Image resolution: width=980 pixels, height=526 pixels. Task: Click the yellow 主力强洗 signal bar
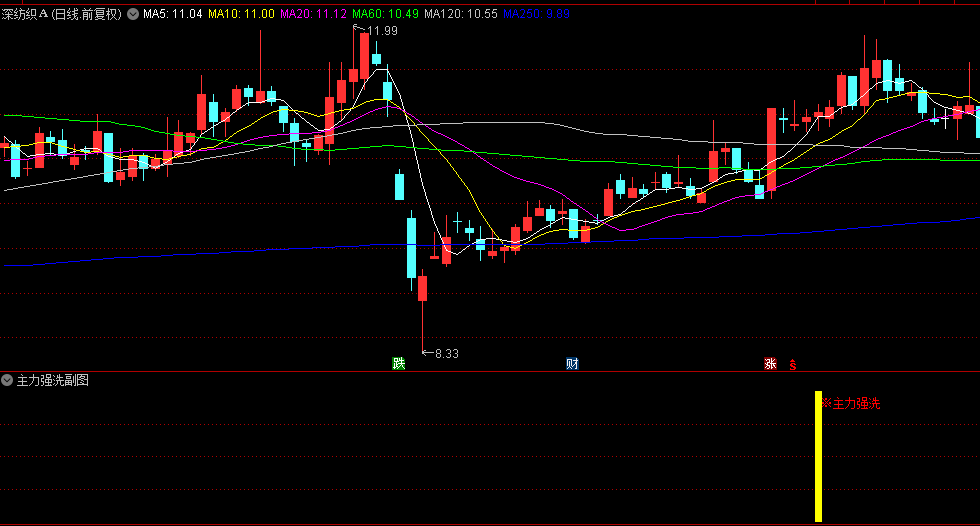818,457
